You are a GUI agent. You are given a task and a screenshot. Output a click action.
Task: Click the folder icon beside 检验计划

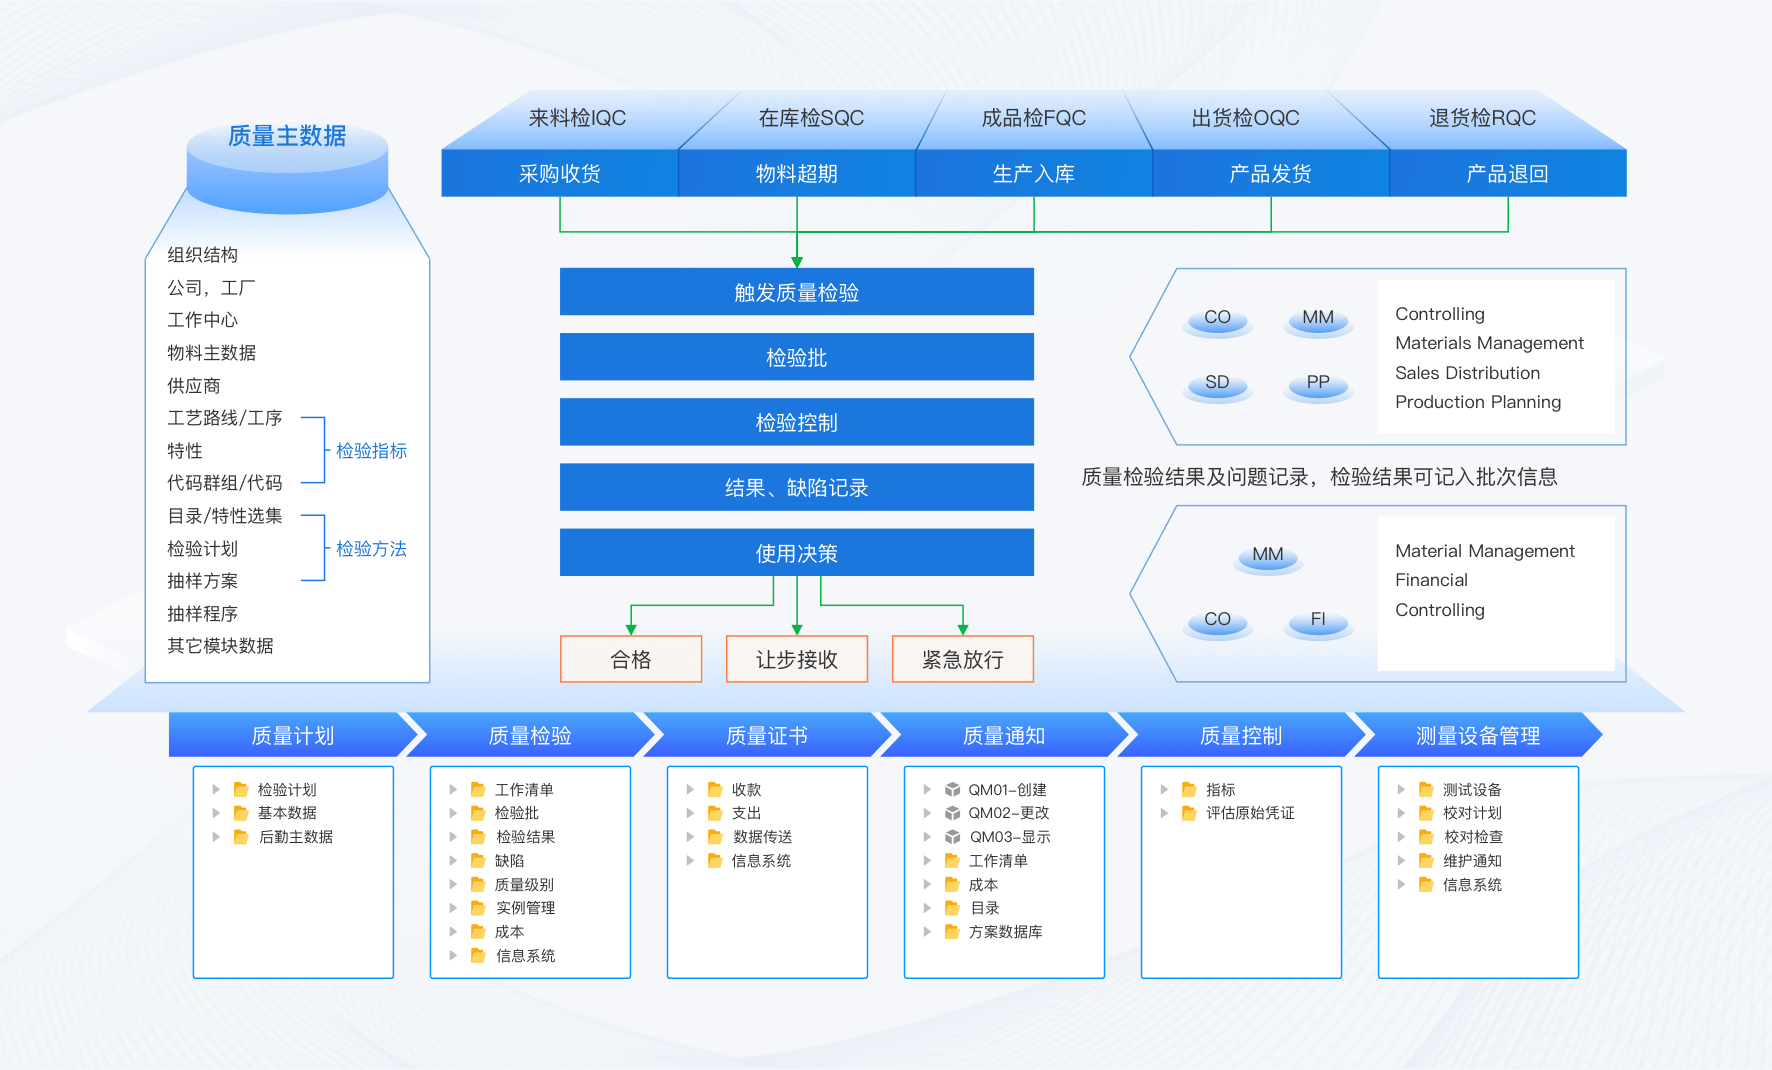coord(241,790)
